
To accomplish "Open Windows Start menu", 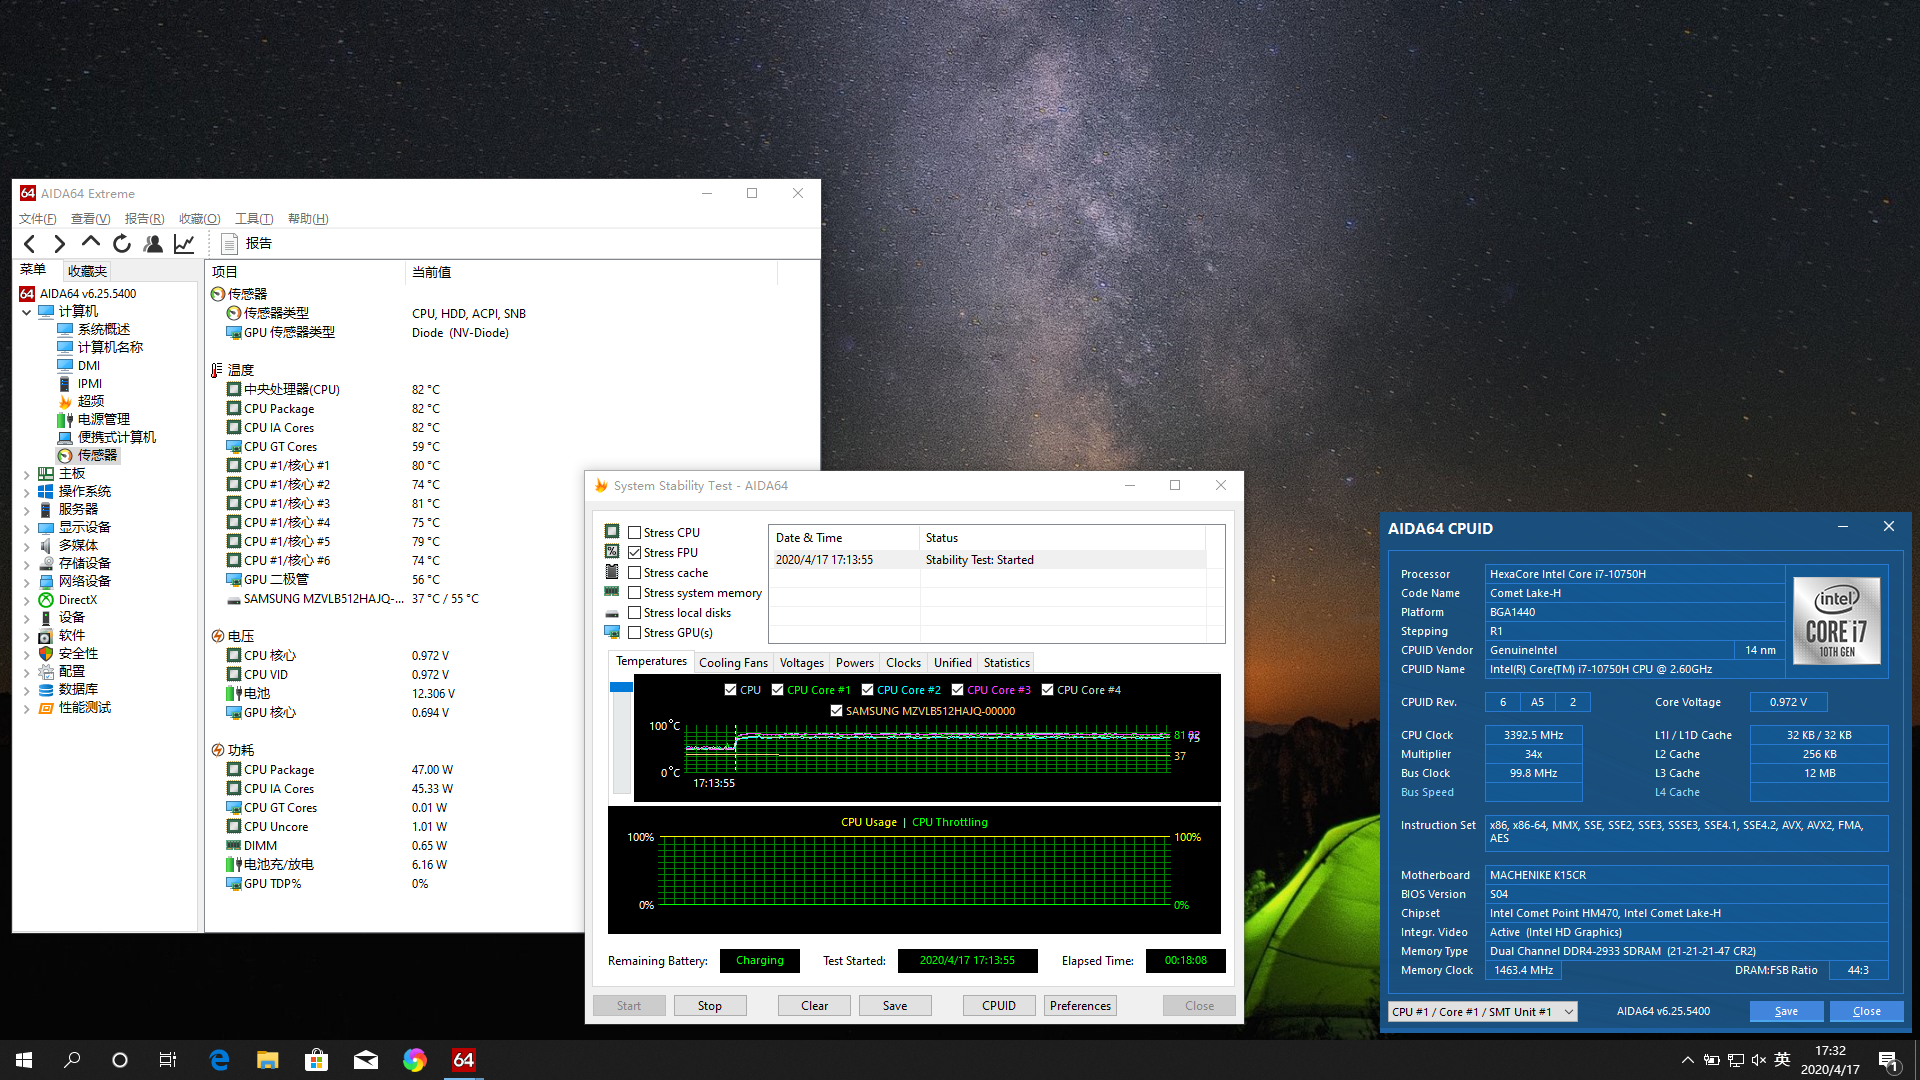I will [x=24, y=1060].
